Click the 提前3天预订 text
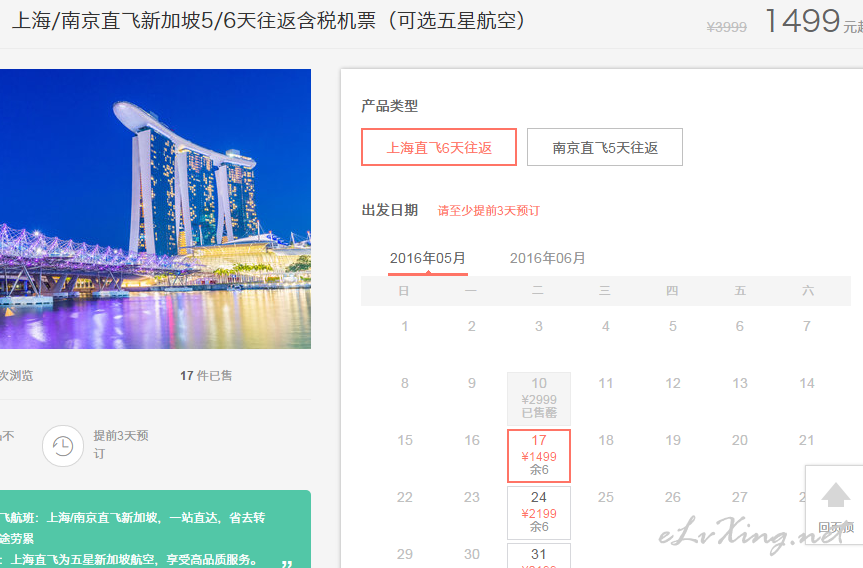The height and width of the screenshot is (568, 863). [x=121, y=445]
